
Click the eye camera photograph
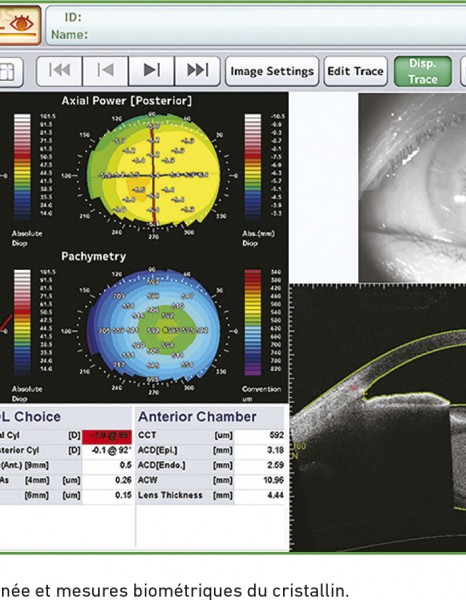[412, 188]
